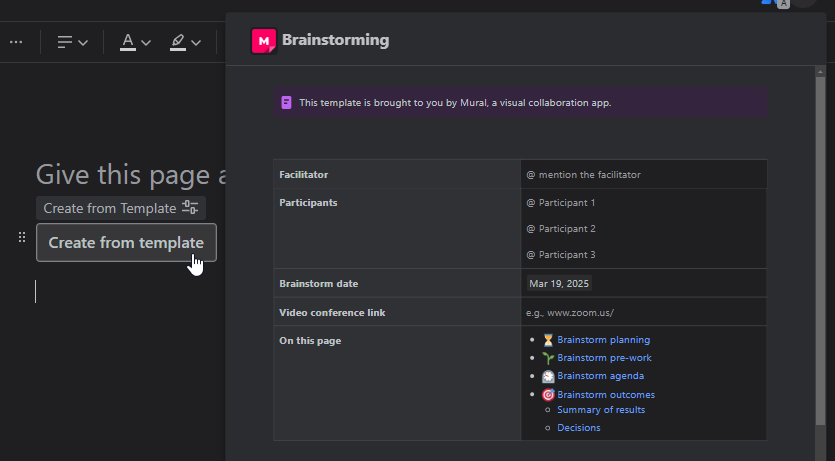
Task: Click the highlight color marker icon
Action: (x=177, y=42)
